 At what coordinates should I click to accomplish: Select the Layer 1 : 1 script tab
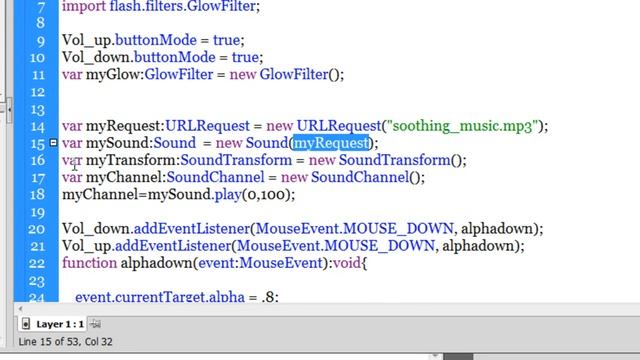(x=53, y=324)
